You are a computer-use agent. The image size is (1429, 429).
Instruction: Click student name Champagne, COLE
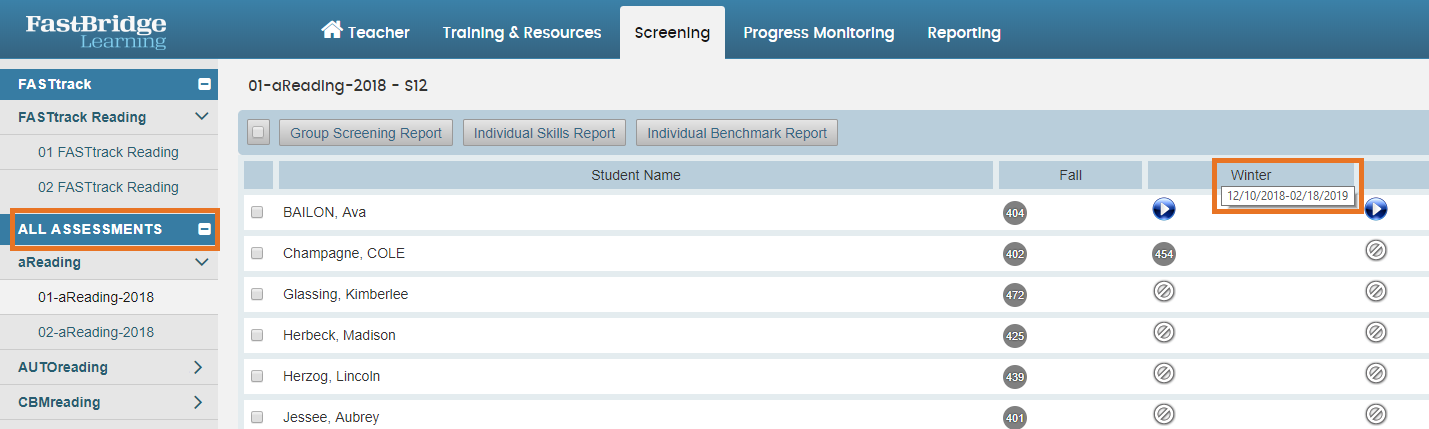(344, 253)
